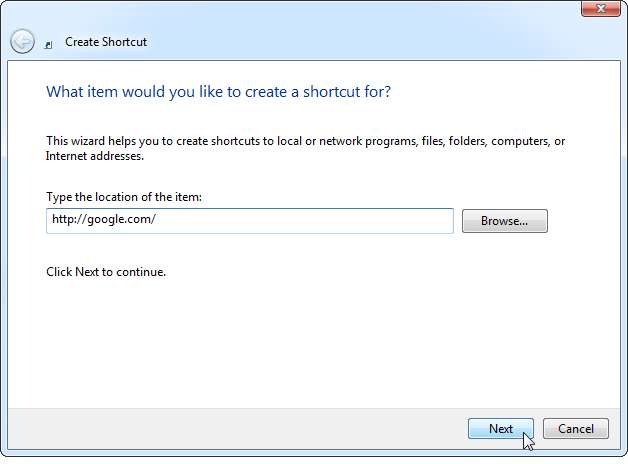628x464 pixels.
Task: Click the "Internet addresses." line of the description
Action: [x=95, y=156]
